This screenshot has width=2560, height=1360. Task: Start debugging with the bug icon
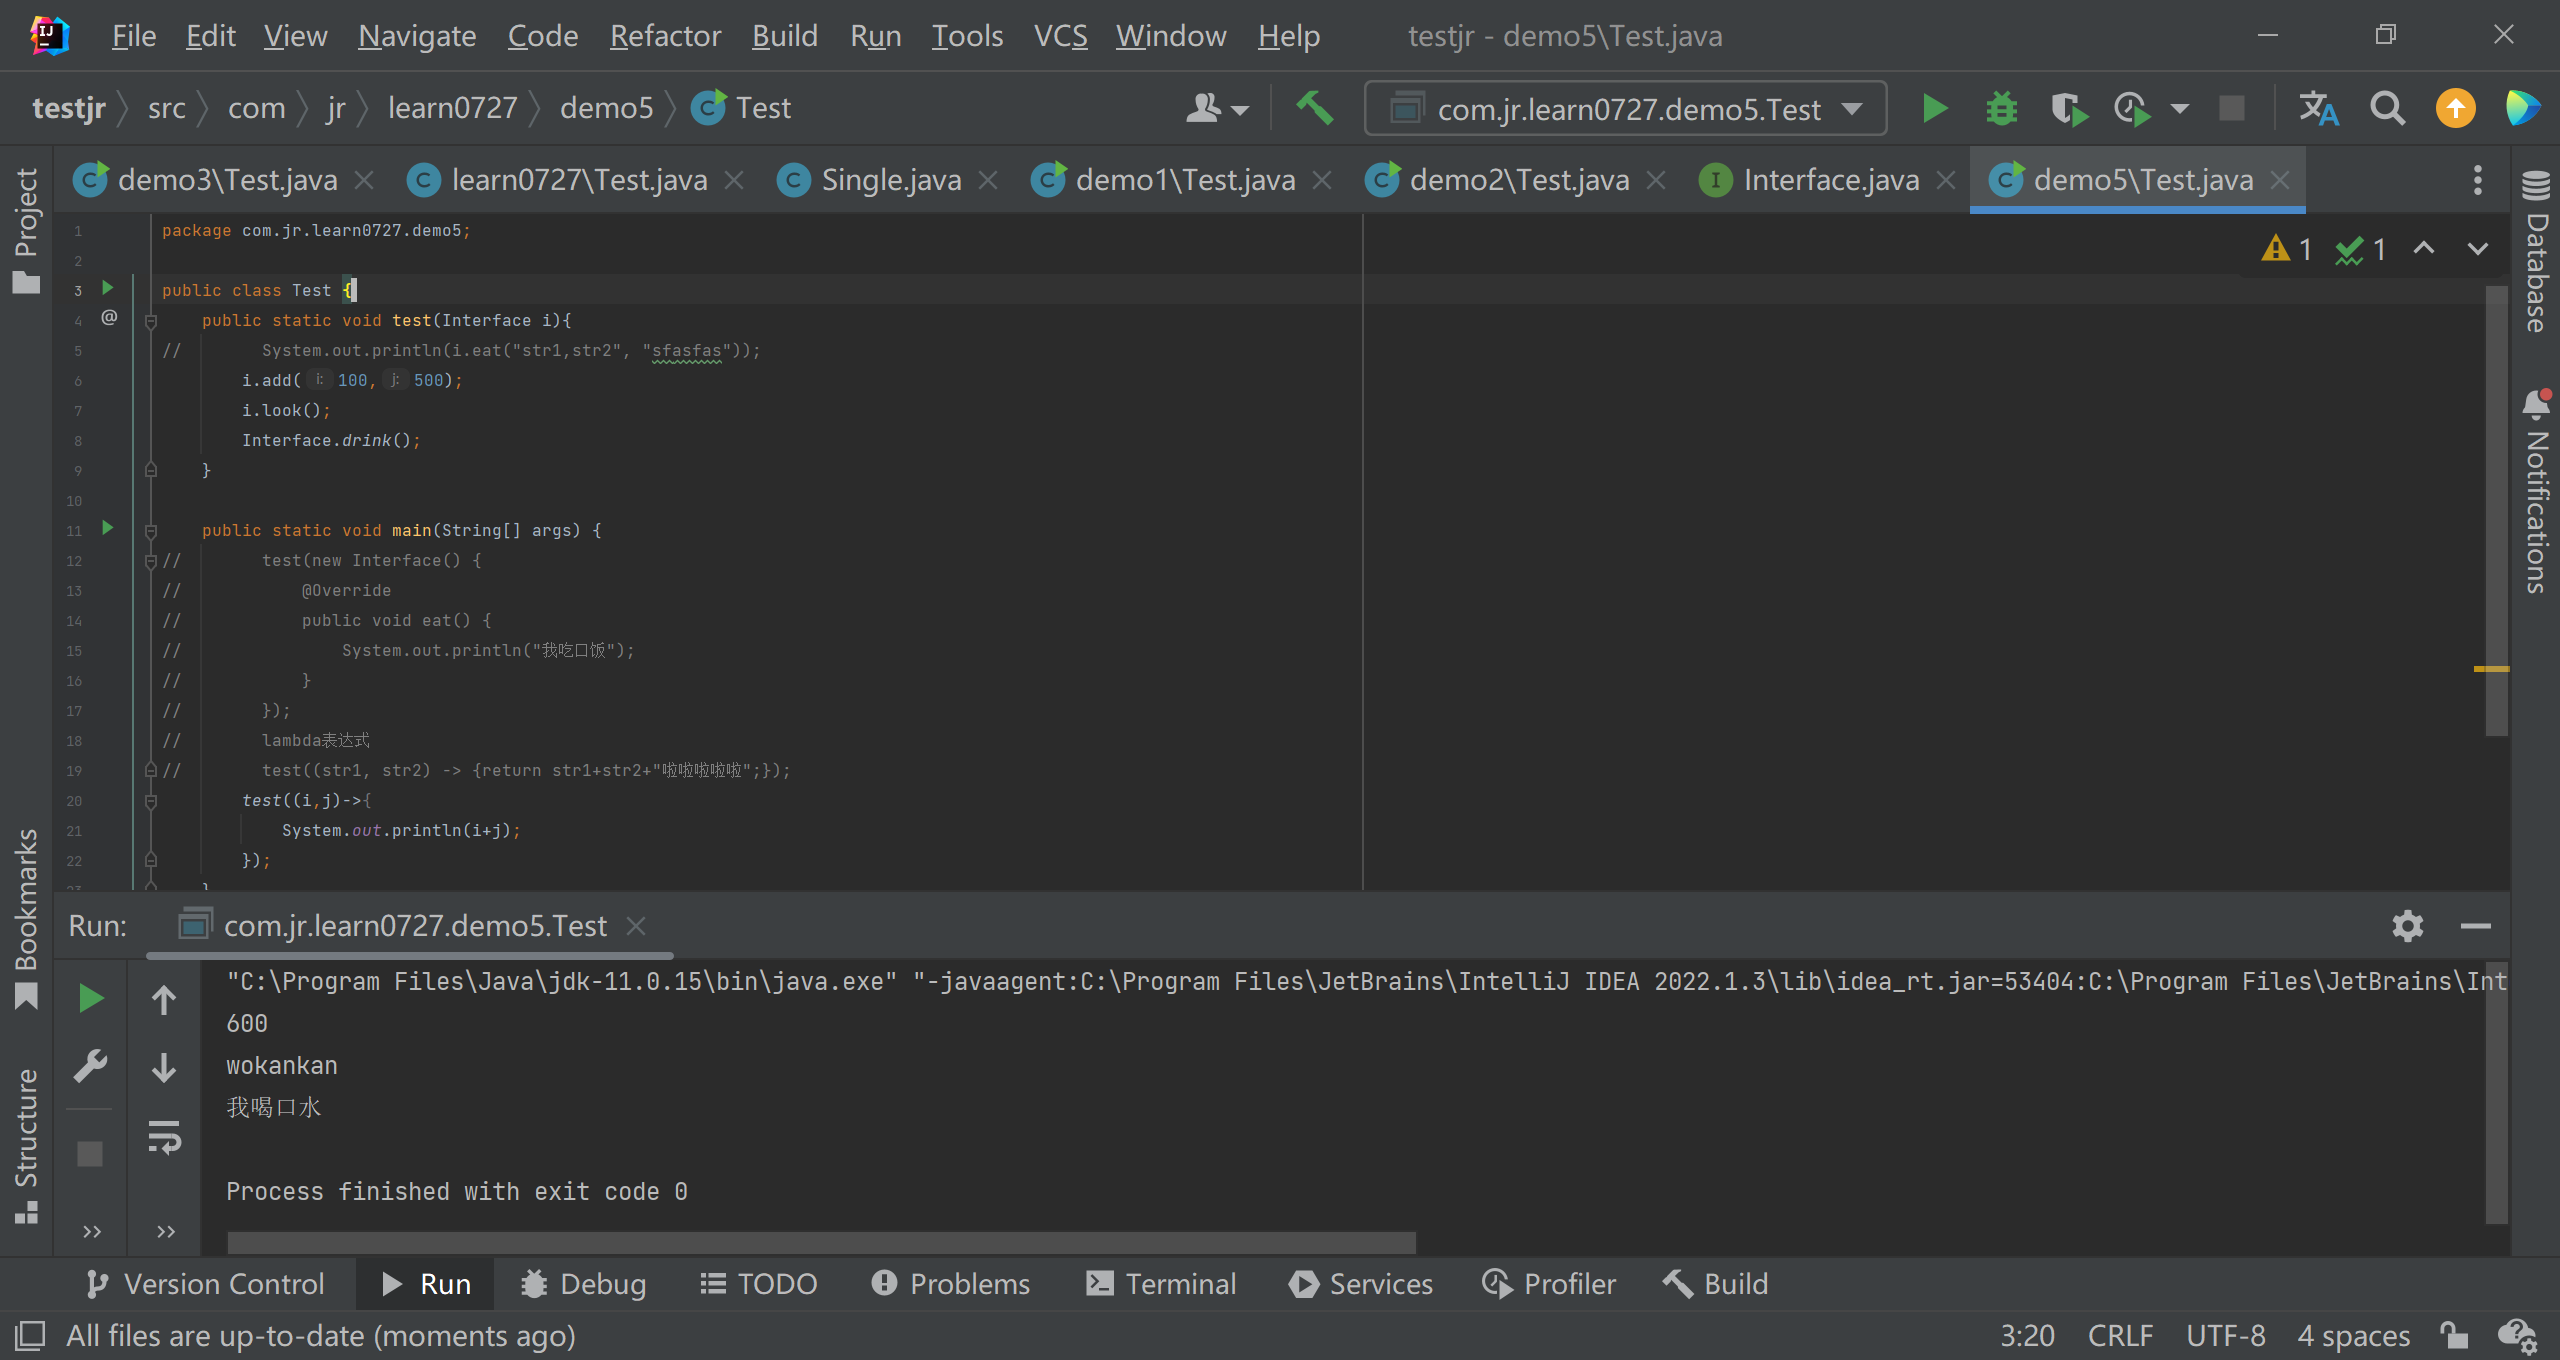tap(2001, 108)
